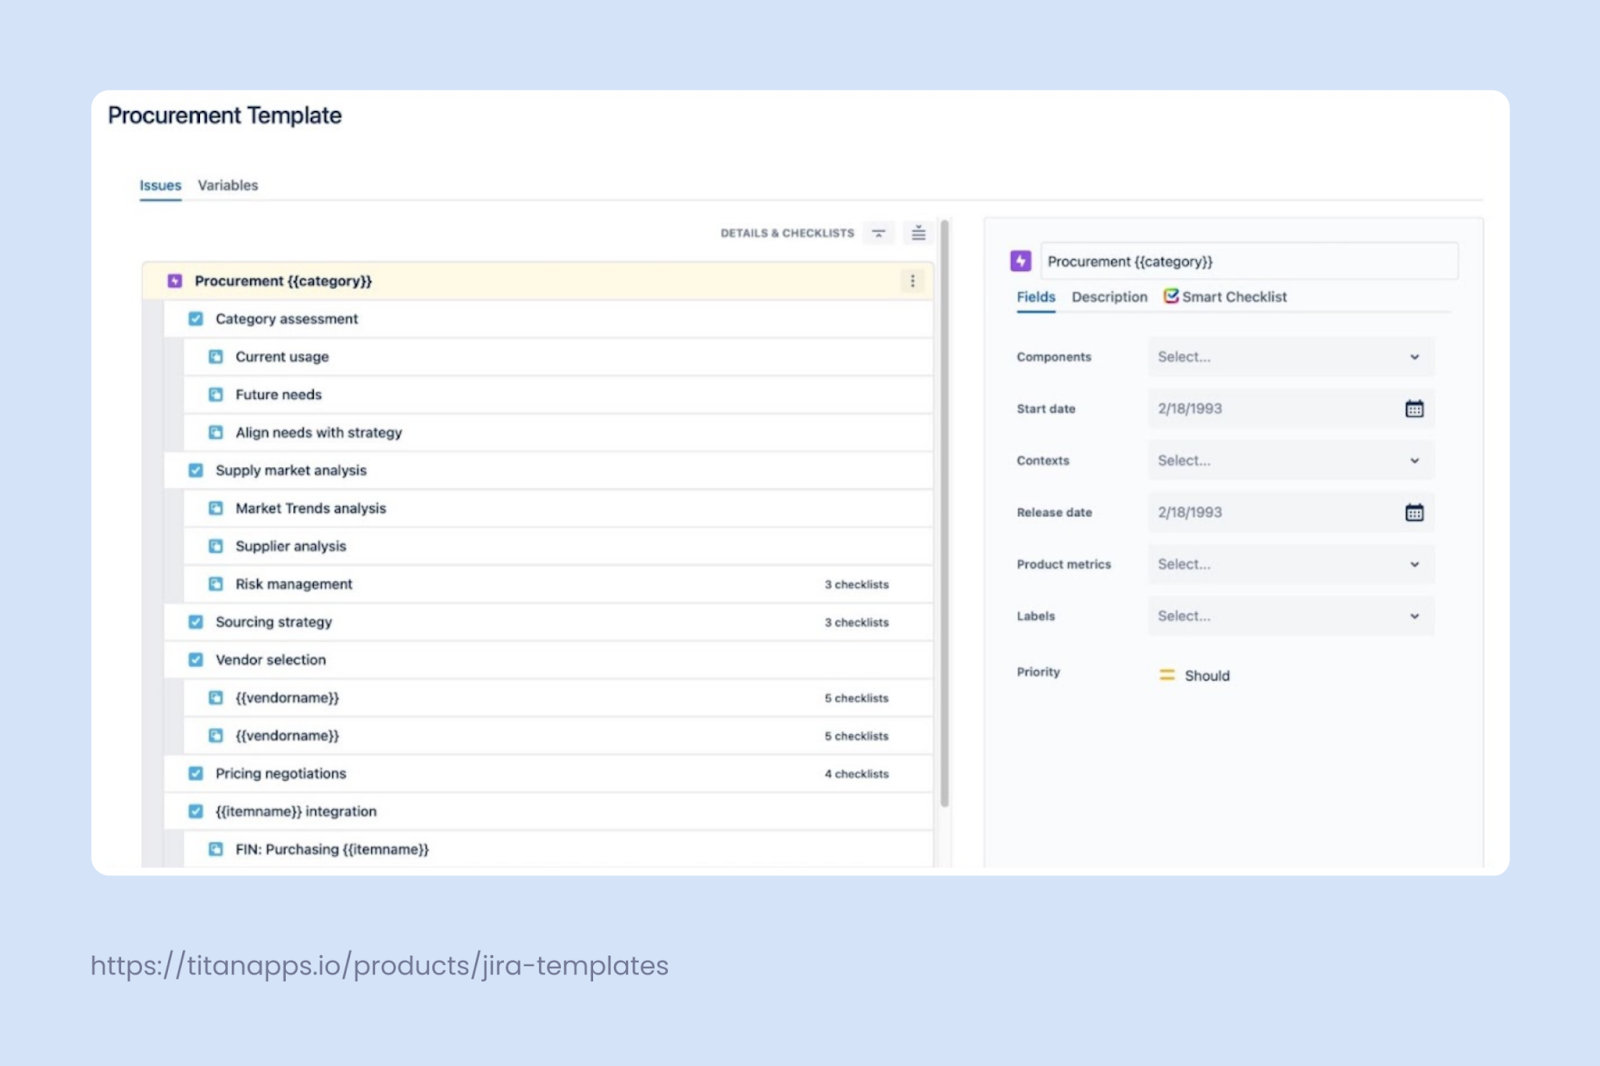Click the Release date field showing 2/18/1993
The width and height of the screenshot is (1600, 1066).
click(x=1291, y=513)
